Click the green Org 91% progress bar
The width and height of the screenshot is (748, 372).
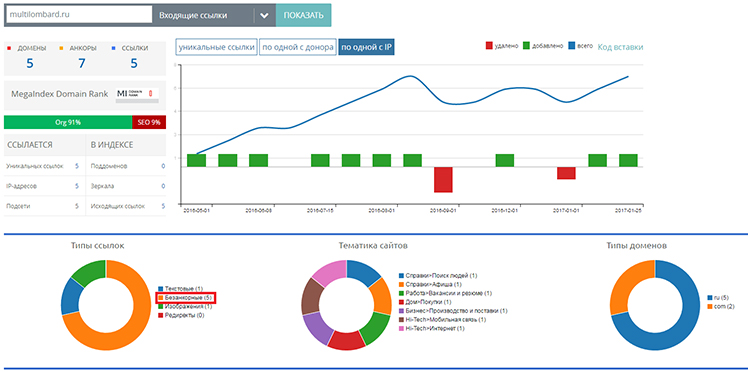coord(68,123)
